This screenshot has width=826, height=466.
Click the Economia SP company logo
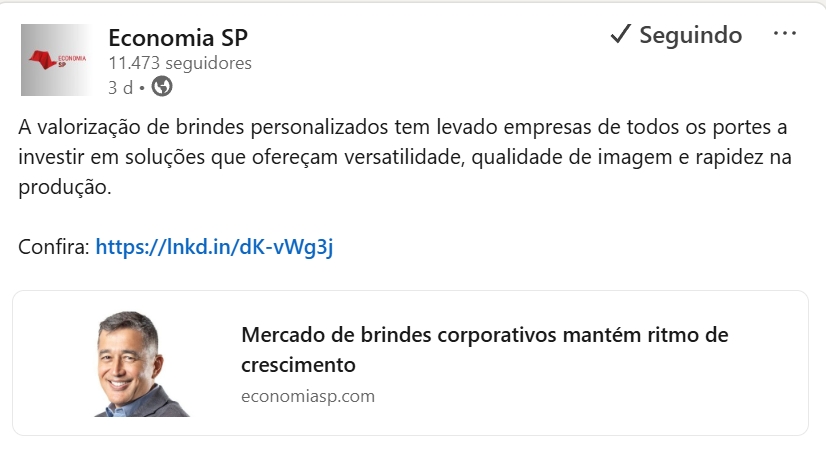point(57,60)
